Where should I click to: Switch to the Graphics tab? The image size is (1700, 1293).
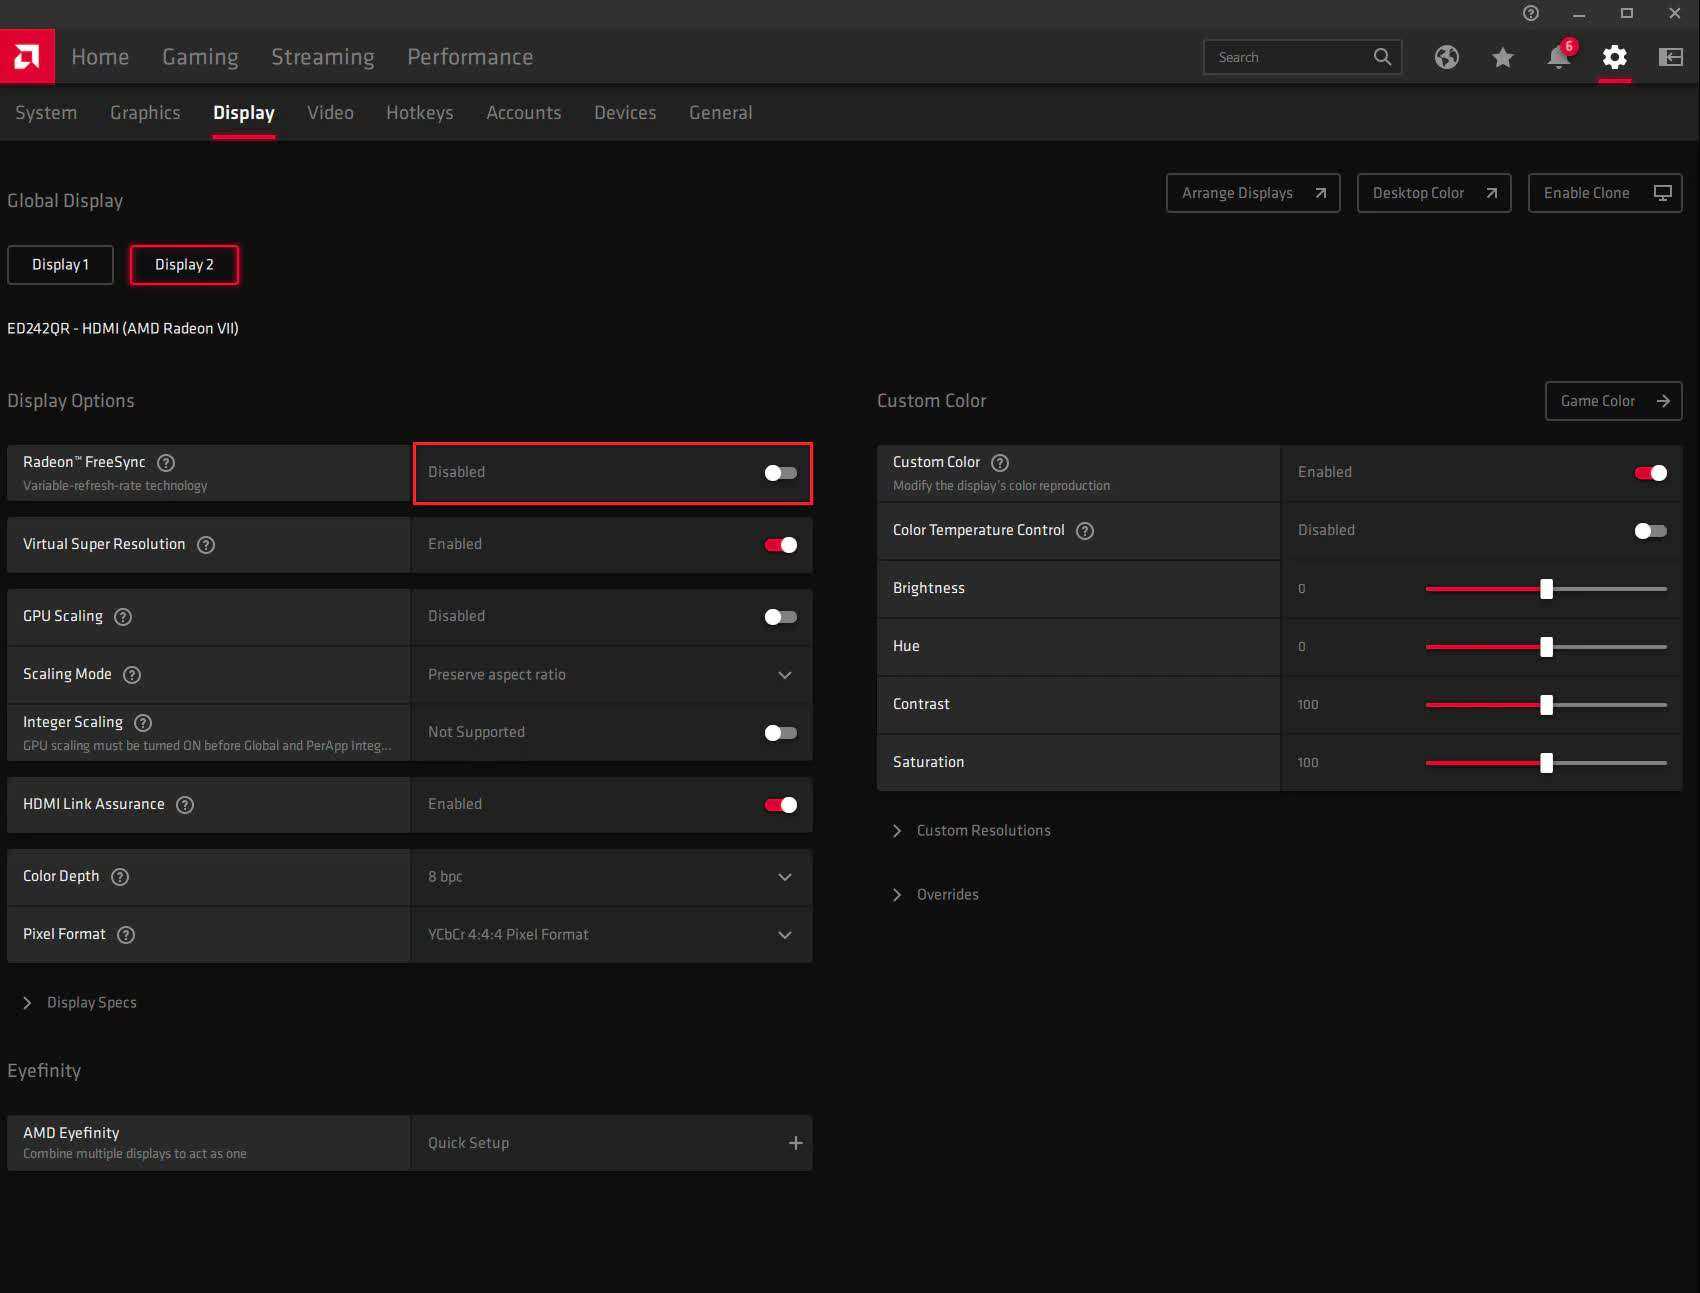[145, 113]
